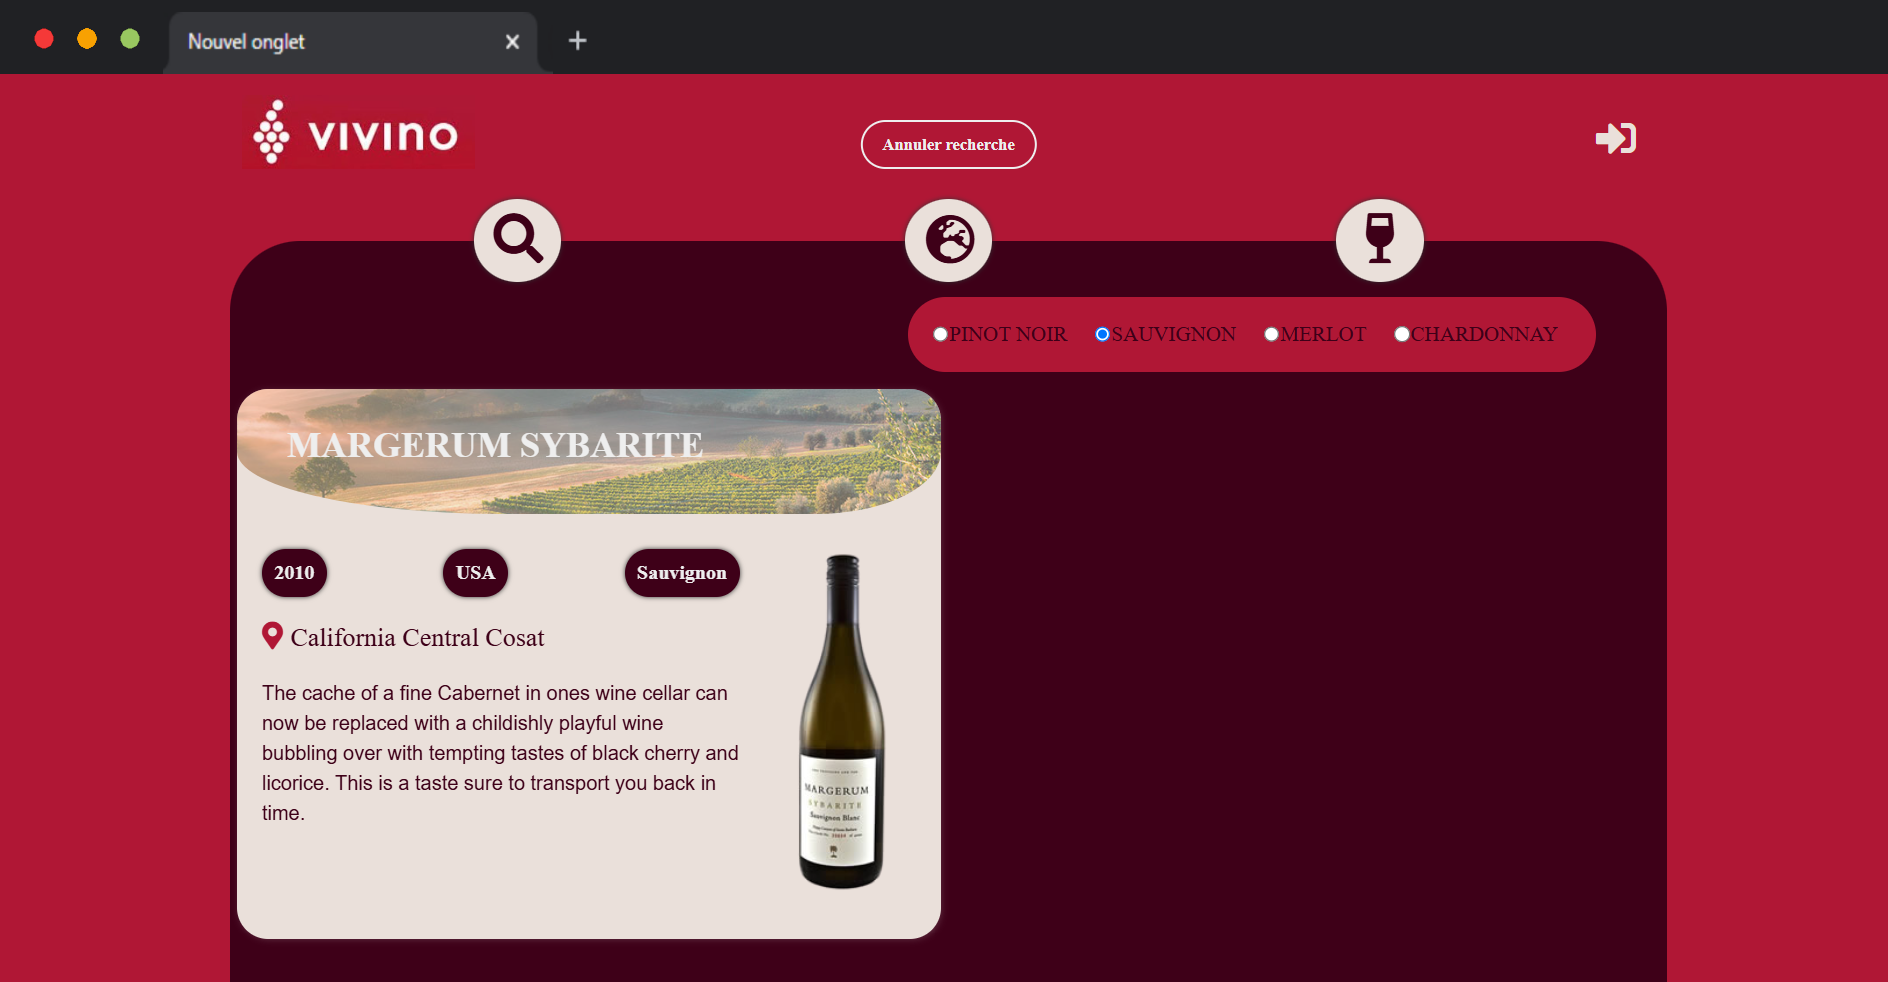Select the wine glass grape filter icon
The image size is (1888, 982).
point(1379,240)
